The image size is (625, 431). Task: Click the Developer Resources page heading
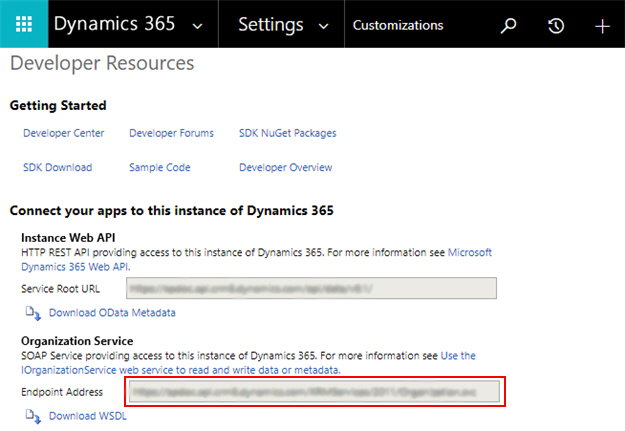[102, 63]
